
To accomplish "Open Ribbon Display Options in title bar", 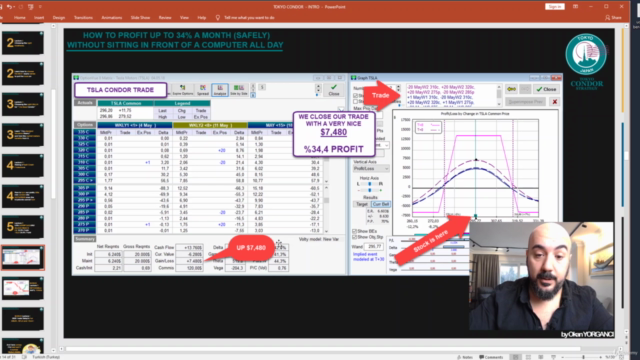I will click(x=576, y=7).
